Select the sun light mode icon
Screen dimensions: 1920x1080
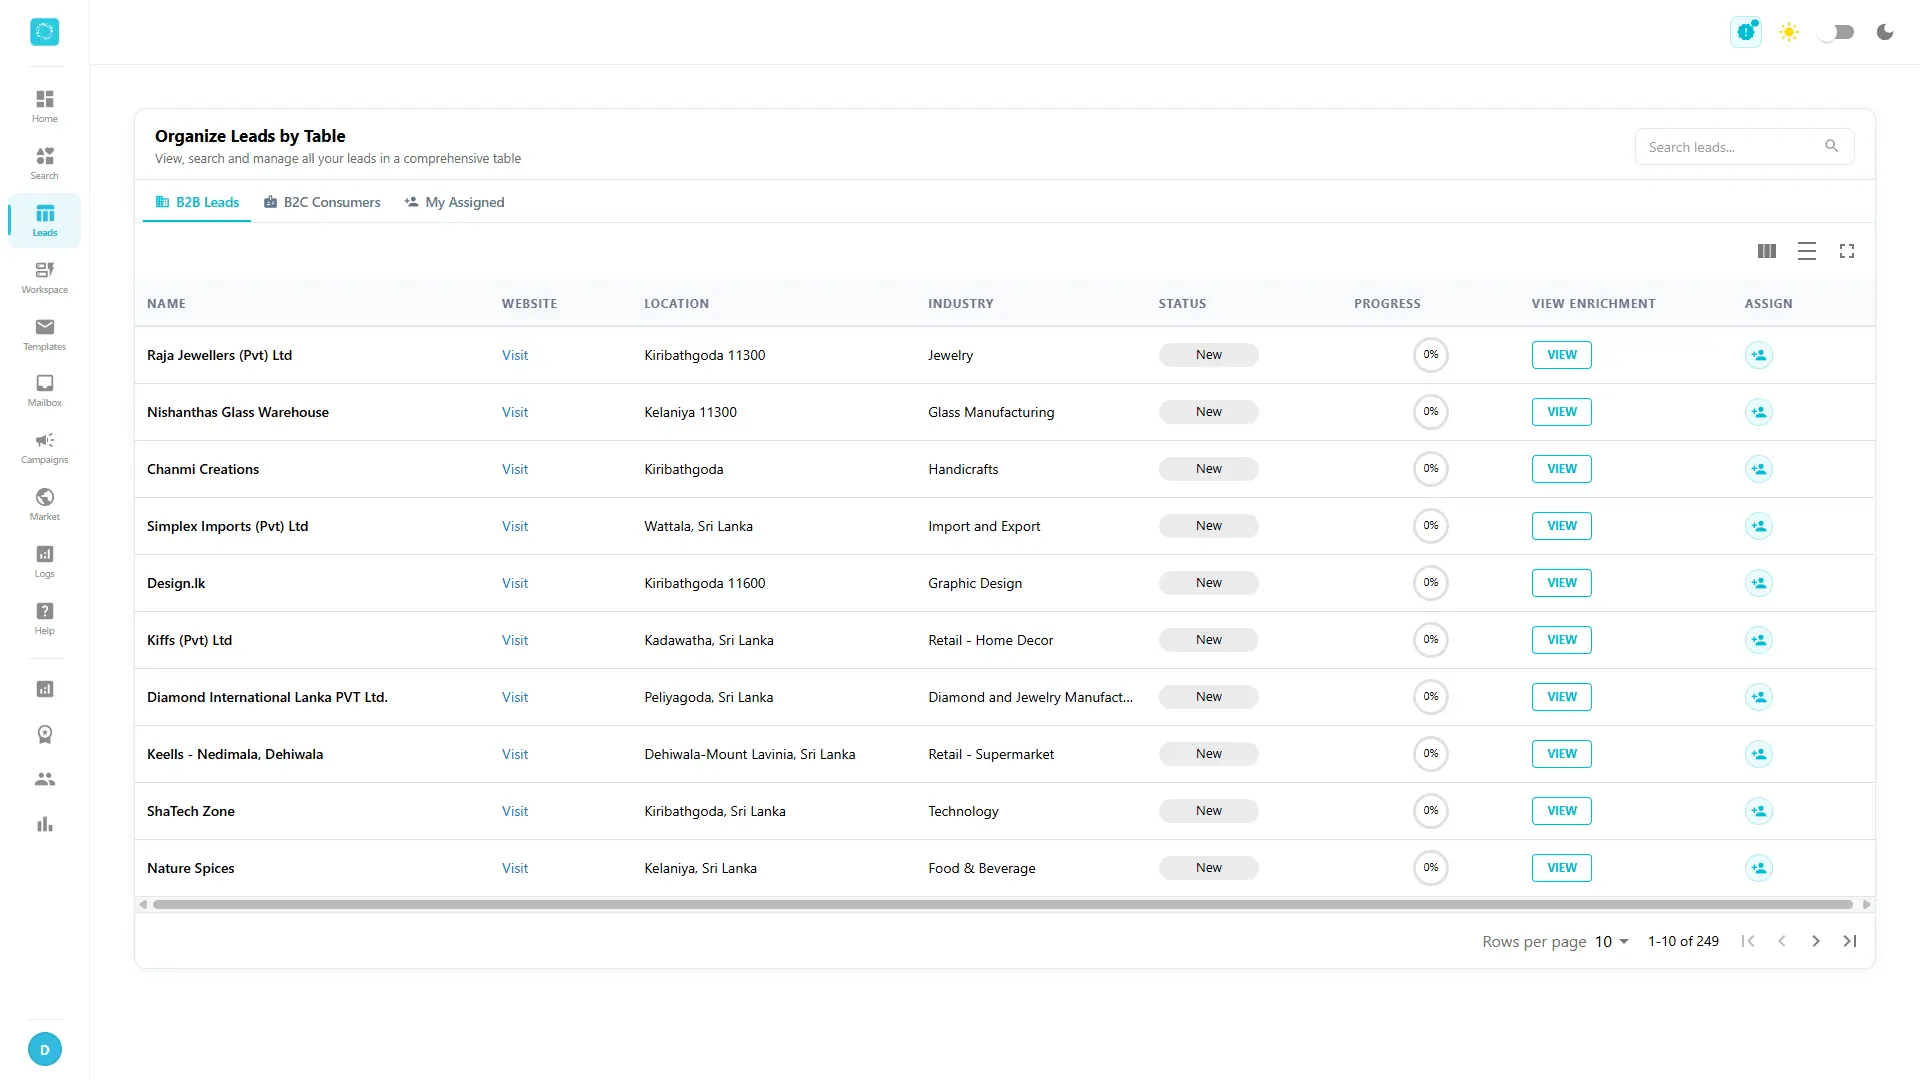click(x=1789, y=32)
